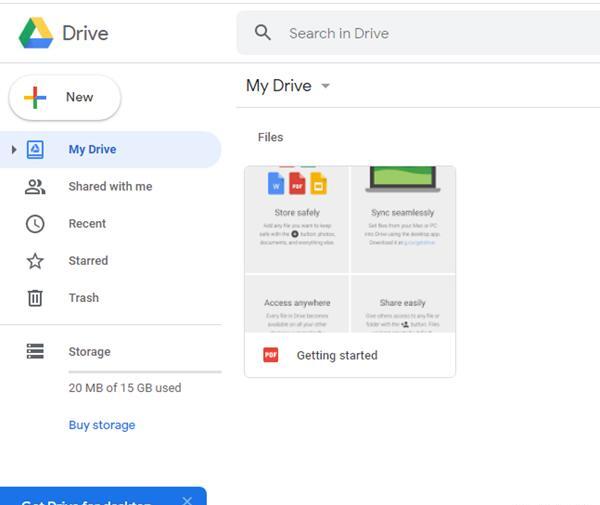The height and width of the screenshot is (505, 600).
Task: Click the Starred star icon
Action: click(x=35, y=261)
